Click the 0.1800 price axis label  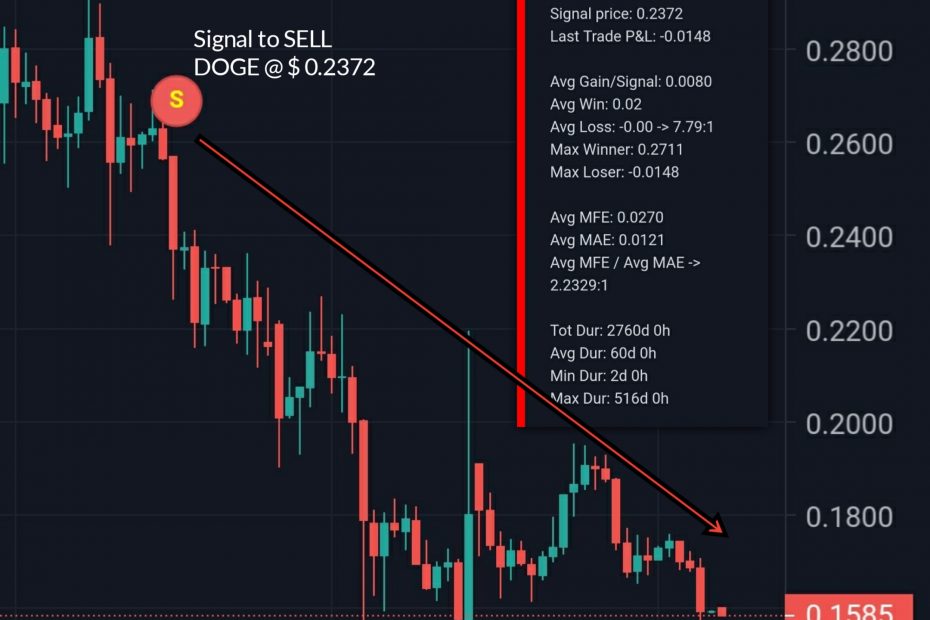pos(849,517)
